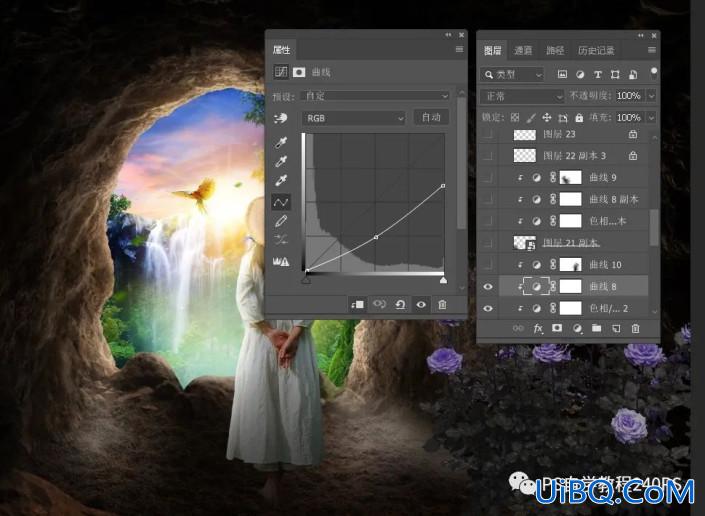
Task: Click the lock all icon
Action: point(579,118)
